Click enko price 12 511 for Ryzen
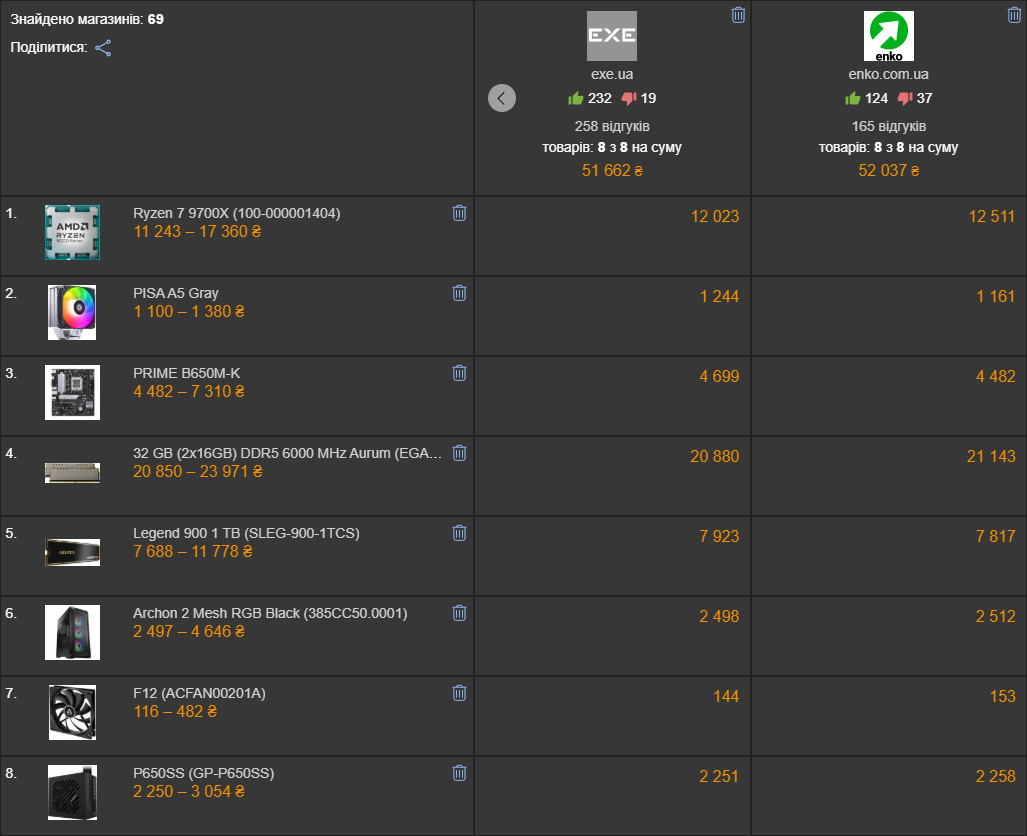The height and width of the screenshot is (836, 1027). [x=992, y=216]
